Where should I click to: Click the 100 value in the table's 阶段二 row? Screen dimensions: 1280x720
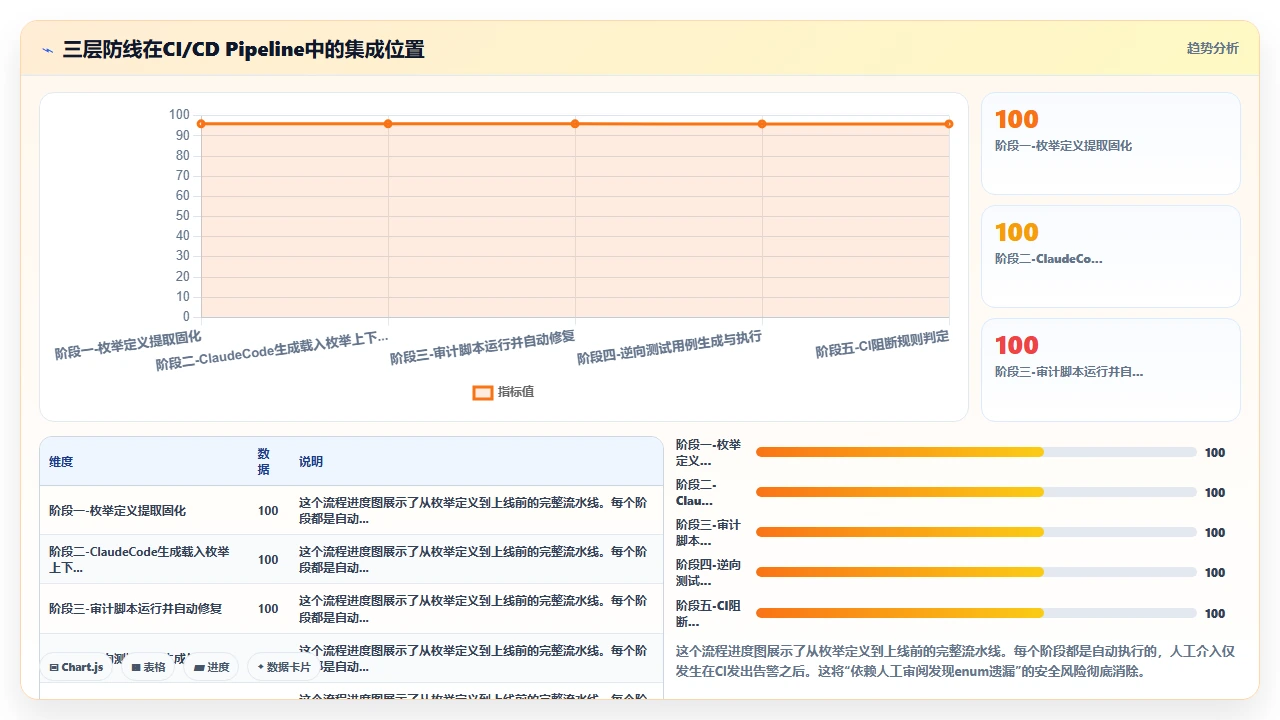(268, 560)
